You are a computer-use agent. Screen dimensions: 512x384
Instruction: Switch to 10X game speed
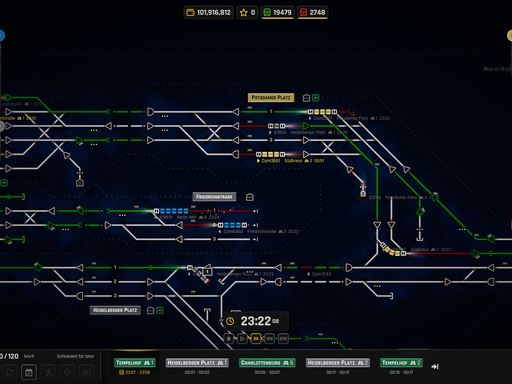pyautogui.click(x=269, y=339)
